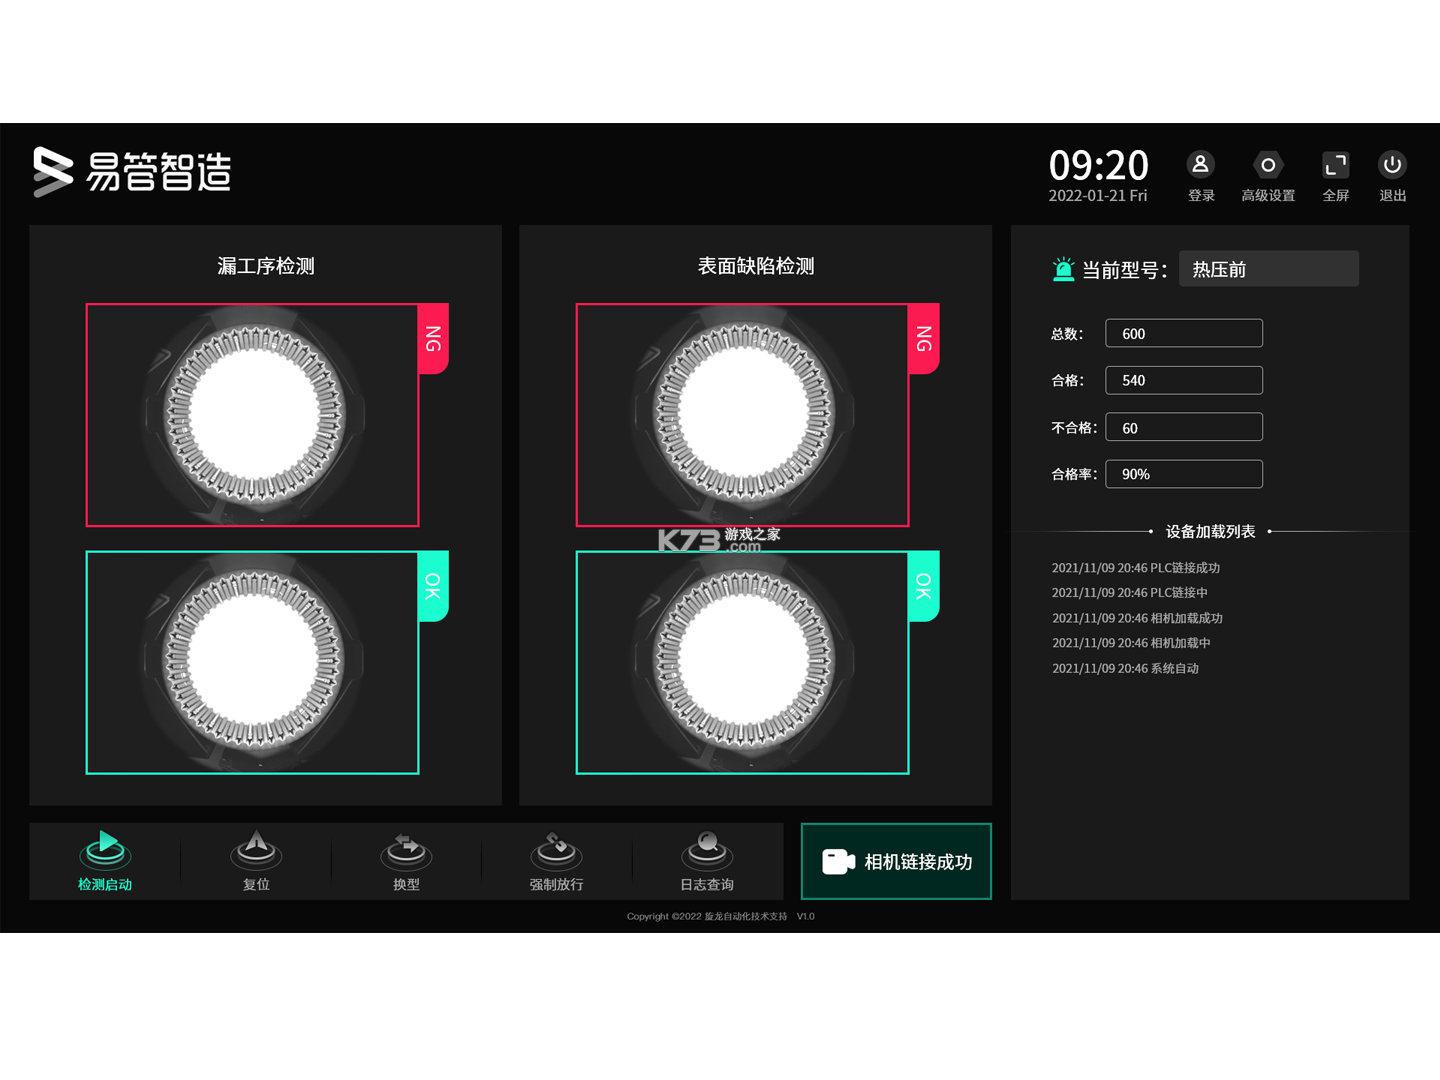1440x1080 pixels.
Task: Click the 总数 field showing 600
Action: pyautogui.click(x=1184, y=333)
